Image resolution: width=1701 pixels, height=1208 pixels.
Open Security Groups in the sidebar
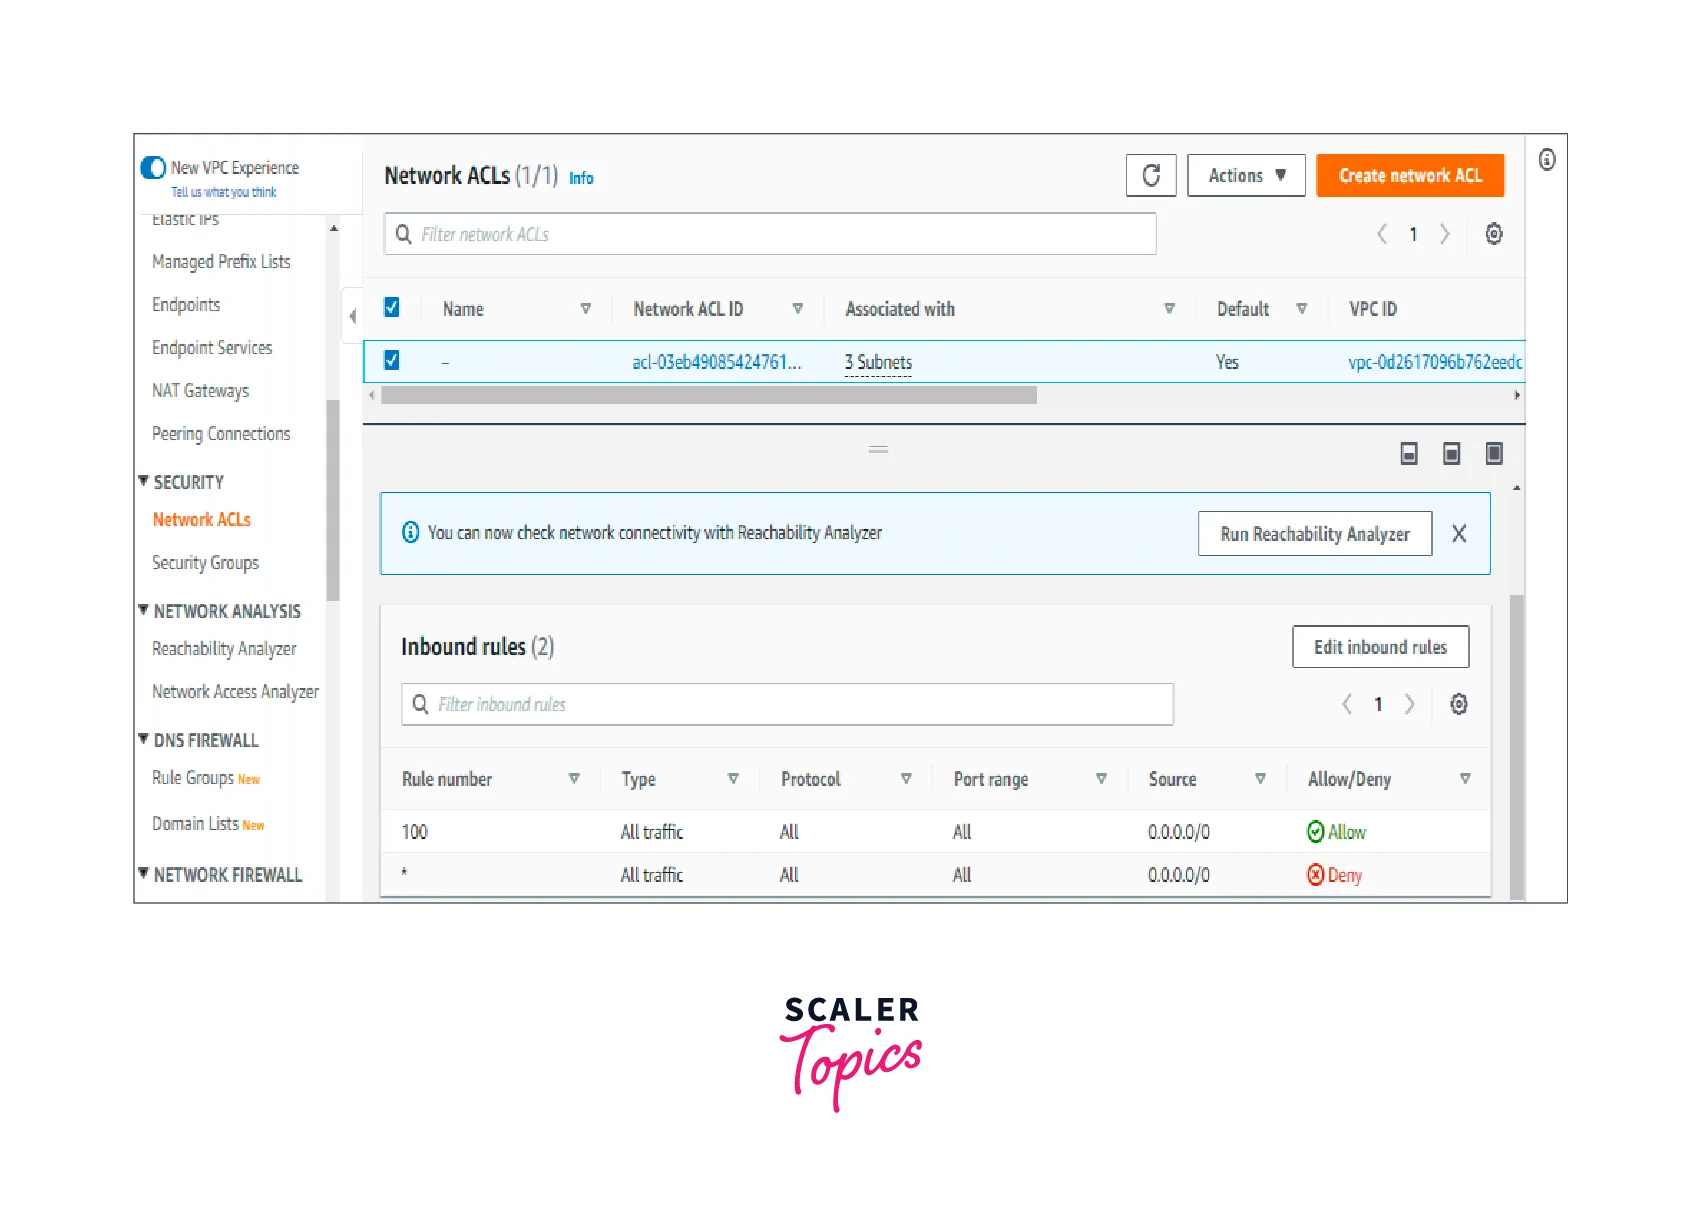(205, 563)
